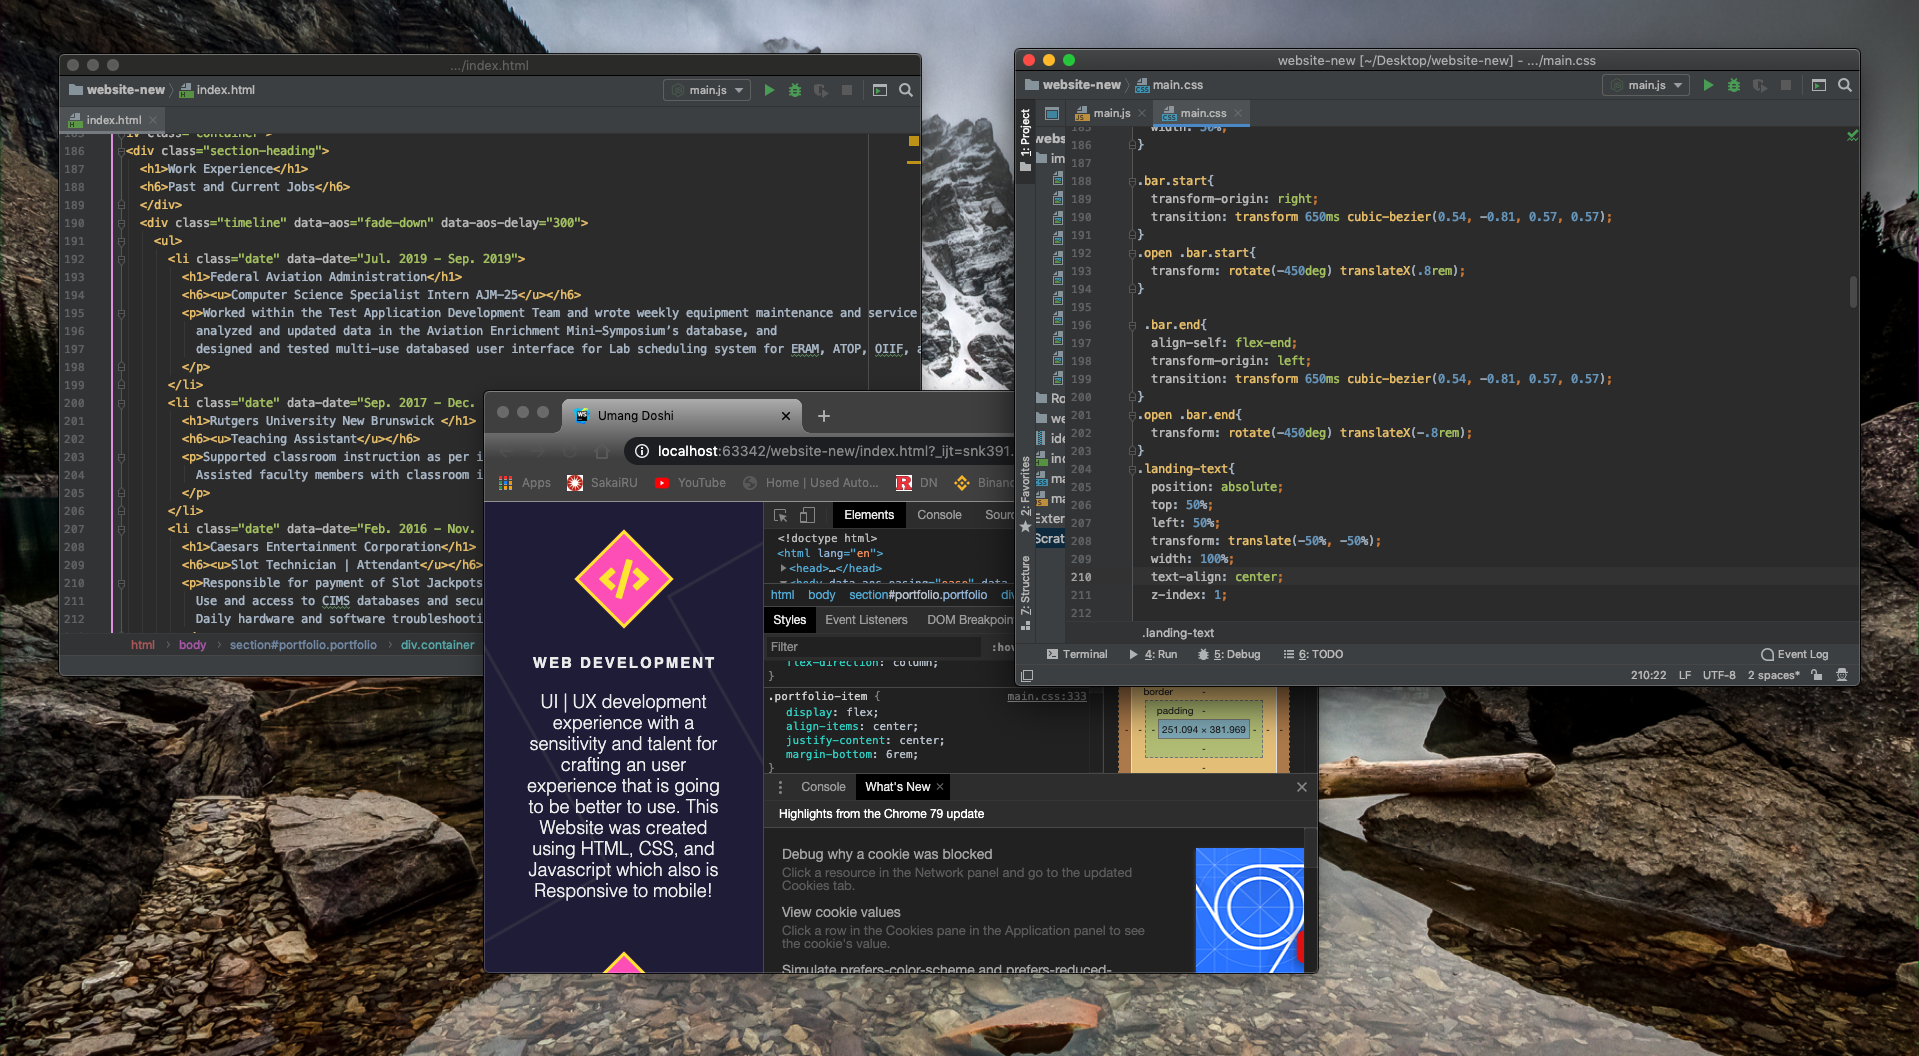Screen dimensions: 1919x1056
Task: Open main.js run configuration dropdown in index.html window
Action: click(707, 90)
